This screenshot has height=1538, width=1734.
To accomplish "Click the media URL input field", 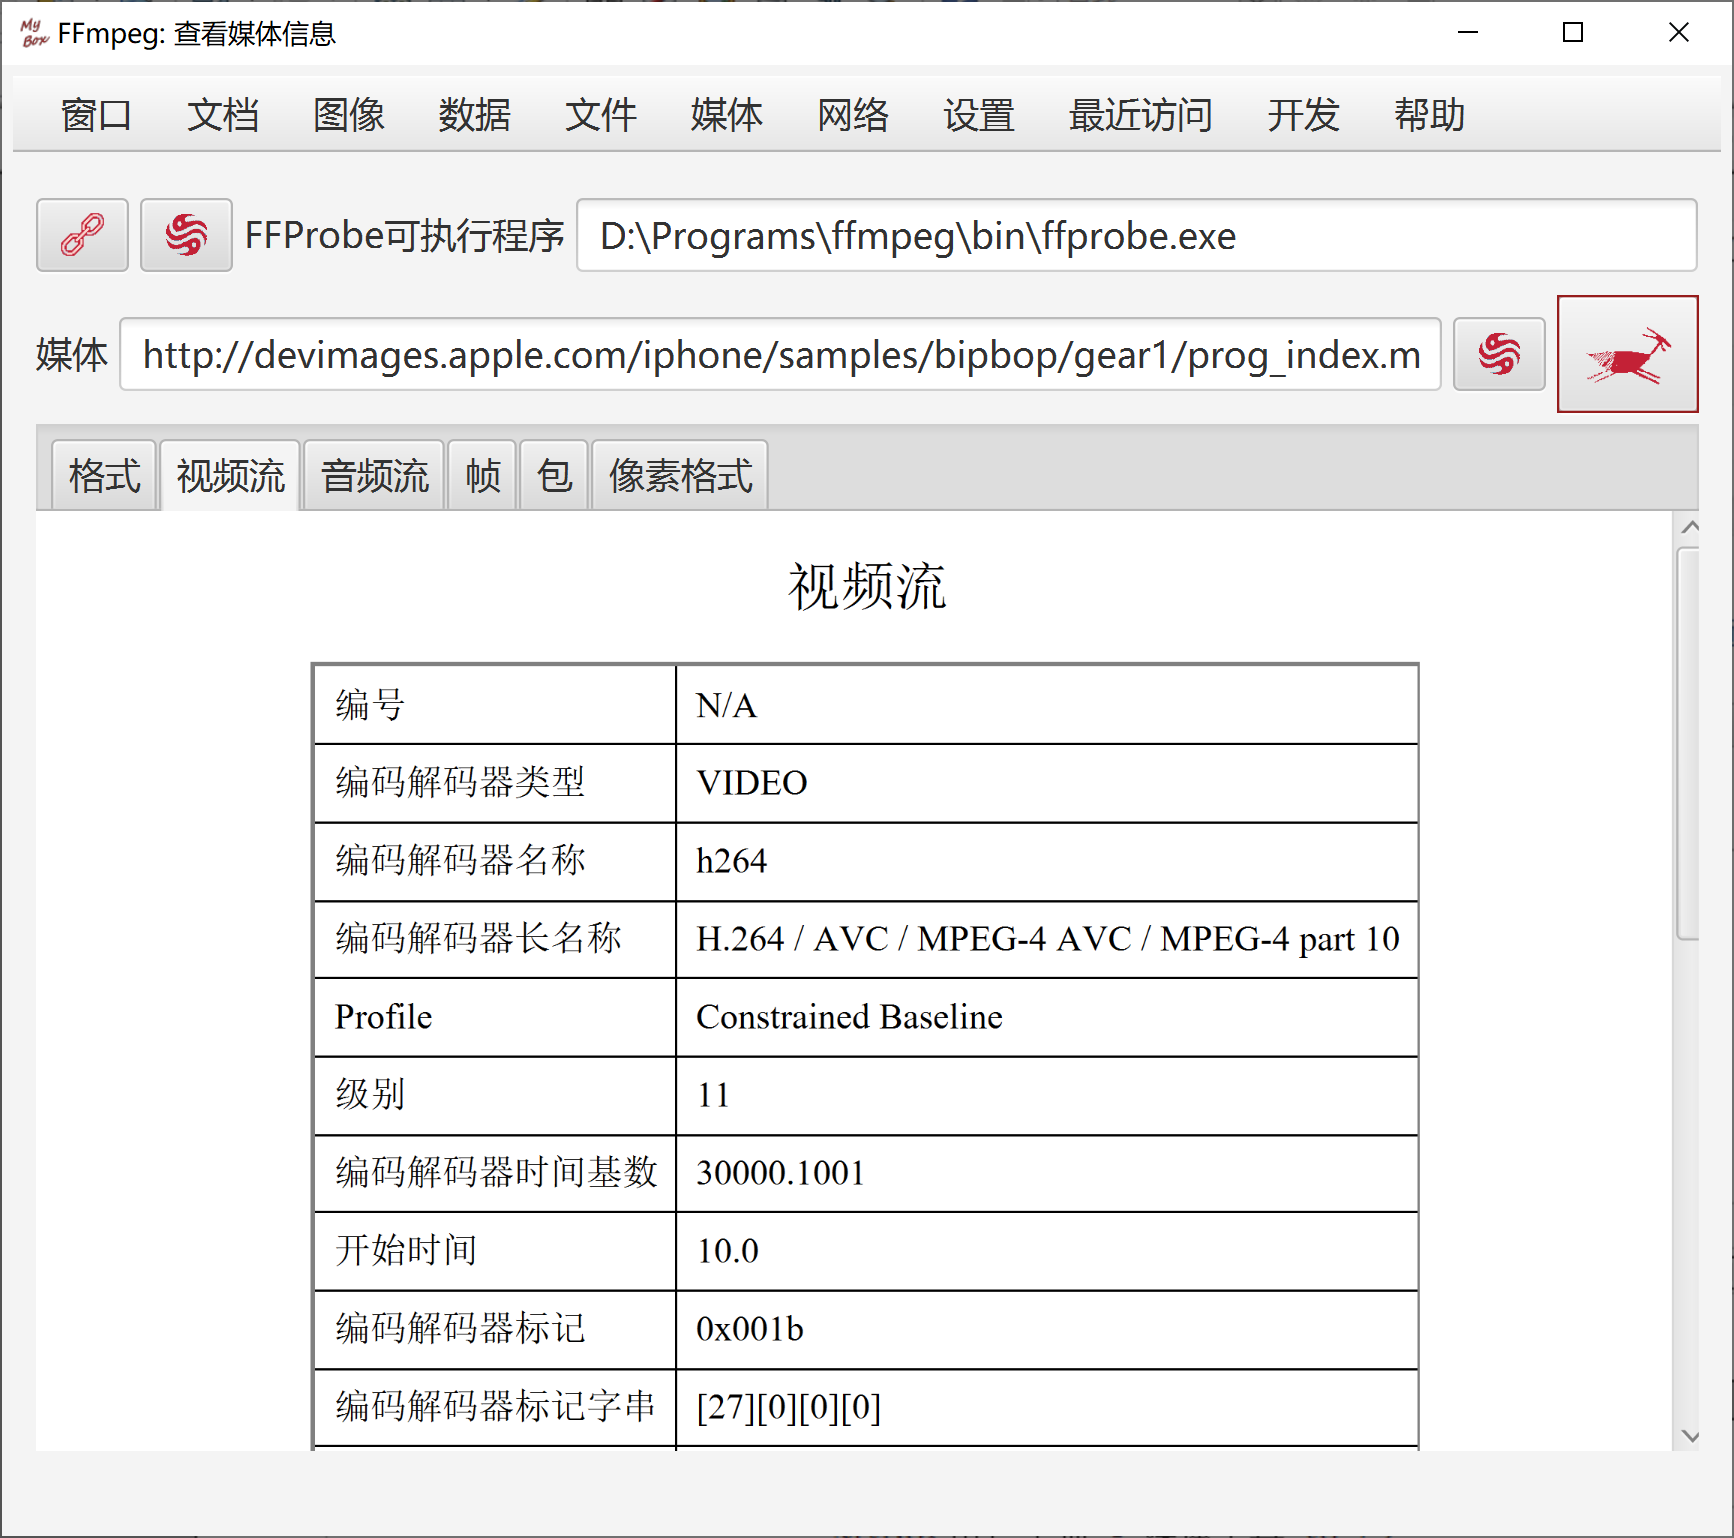I will coord(780,354).
